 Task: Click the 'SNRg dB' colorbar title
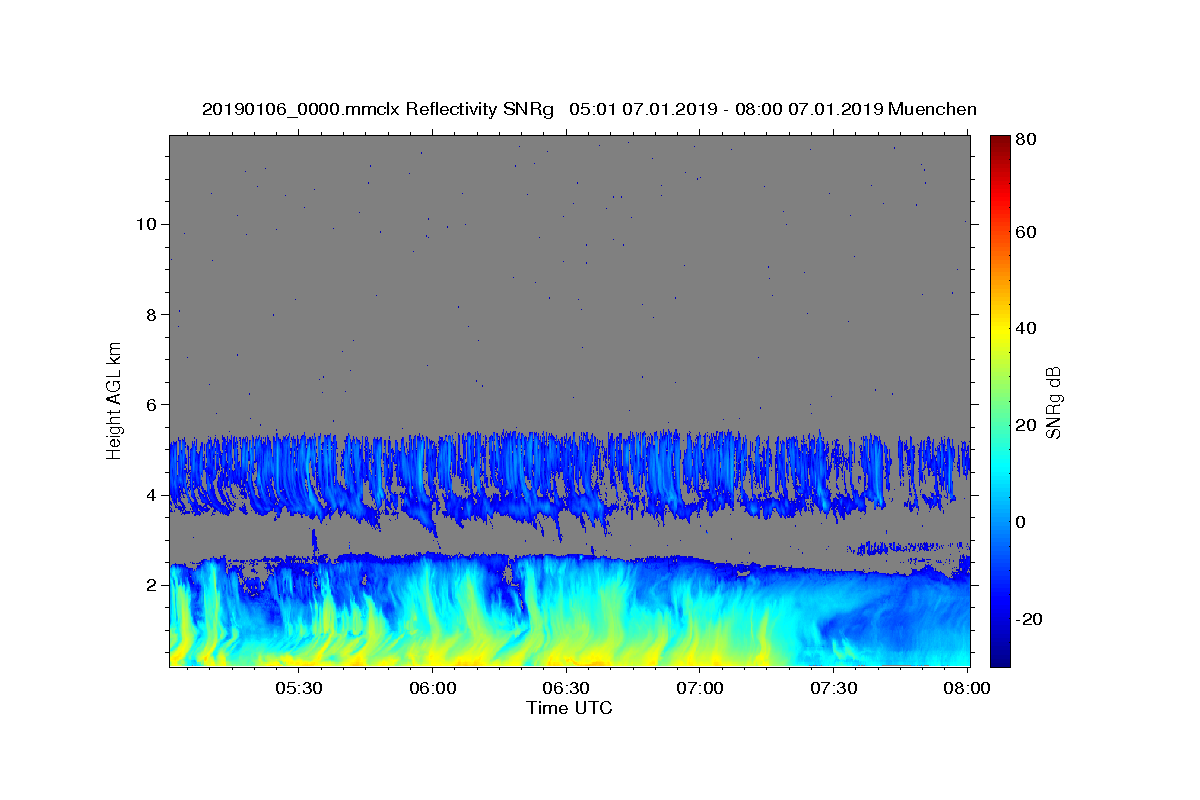[x=1054, y=402]
